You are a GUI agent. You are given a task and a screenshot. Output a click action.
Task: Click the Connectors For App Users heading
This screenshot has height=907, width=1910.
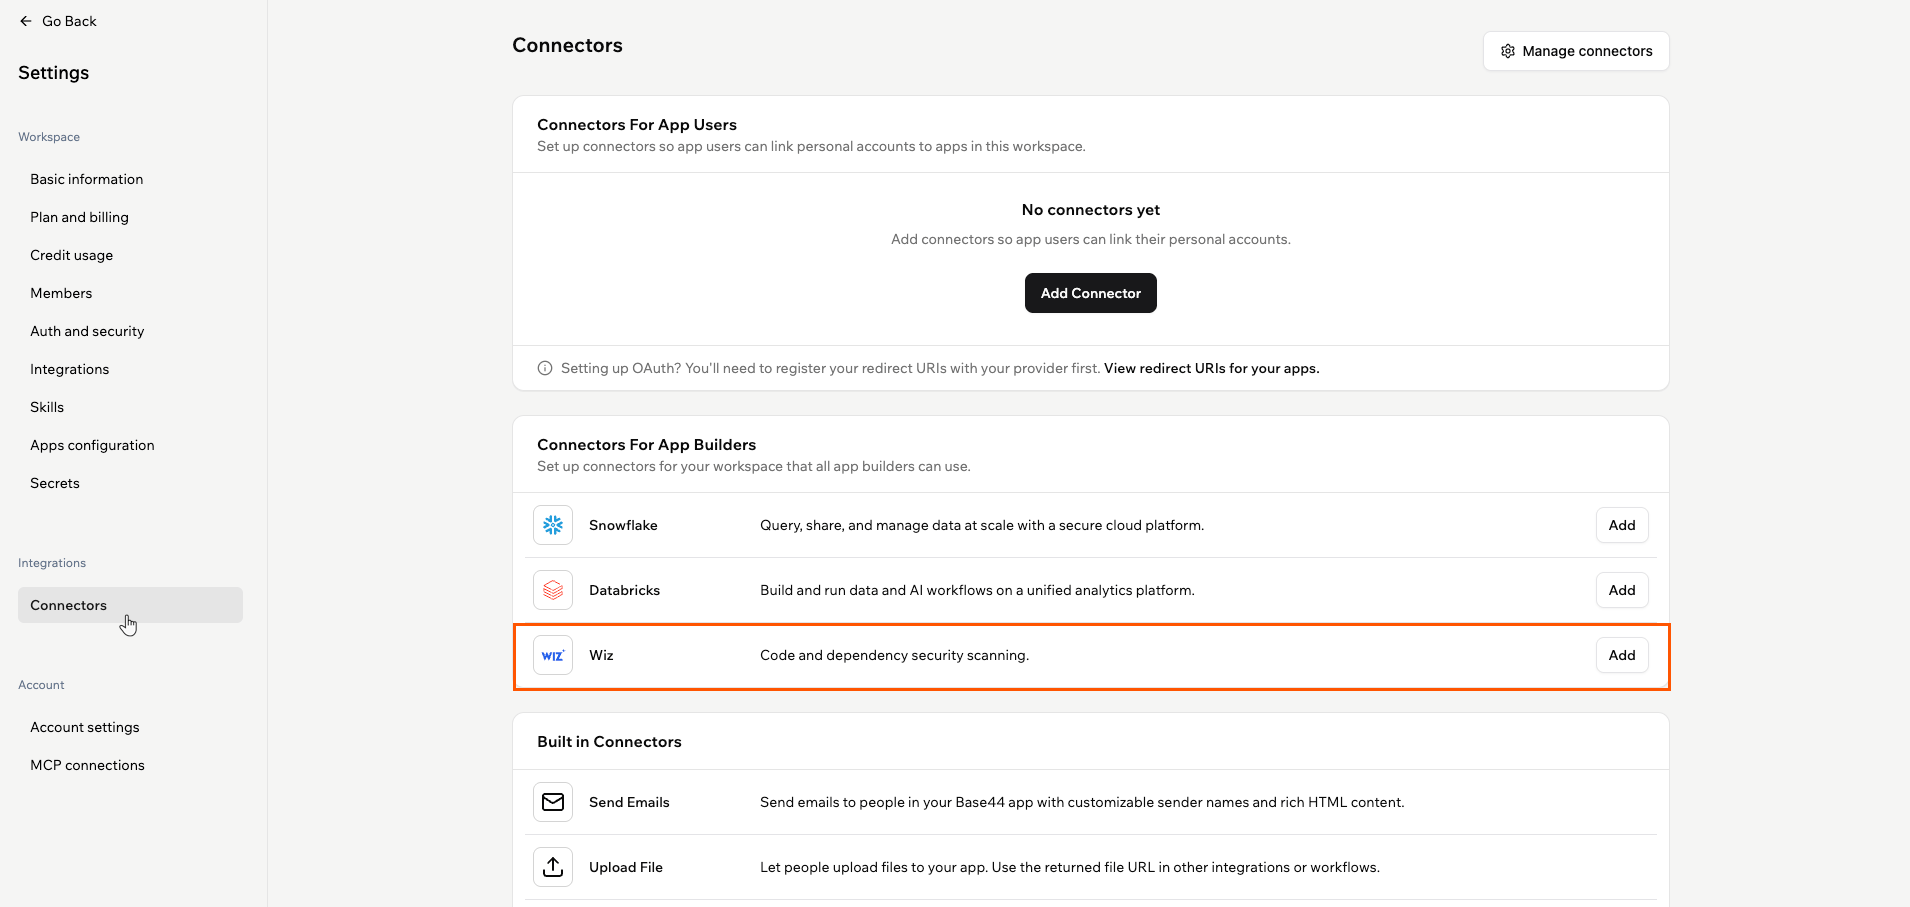(637, 125)
